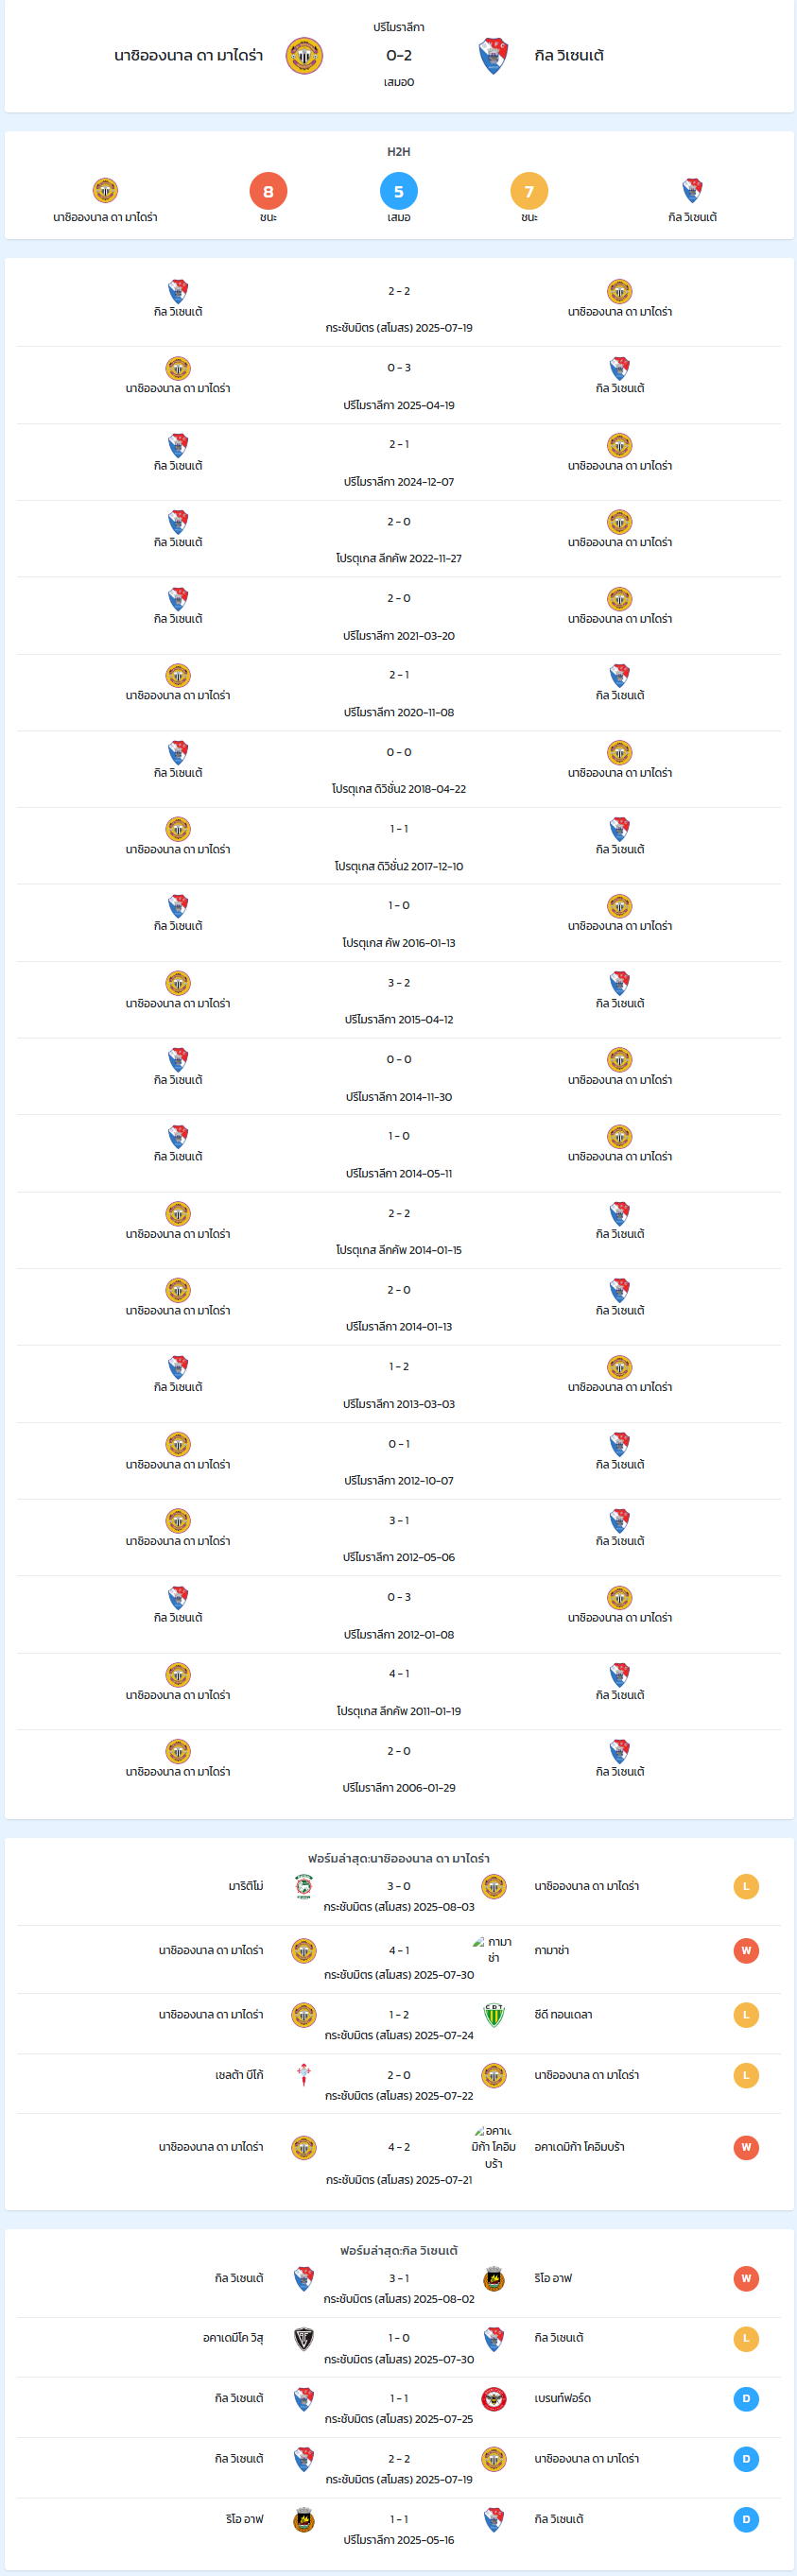Click the Gil Vicente name in header
The width and height of the screenshot is (797, 2576).
(569, 56)
